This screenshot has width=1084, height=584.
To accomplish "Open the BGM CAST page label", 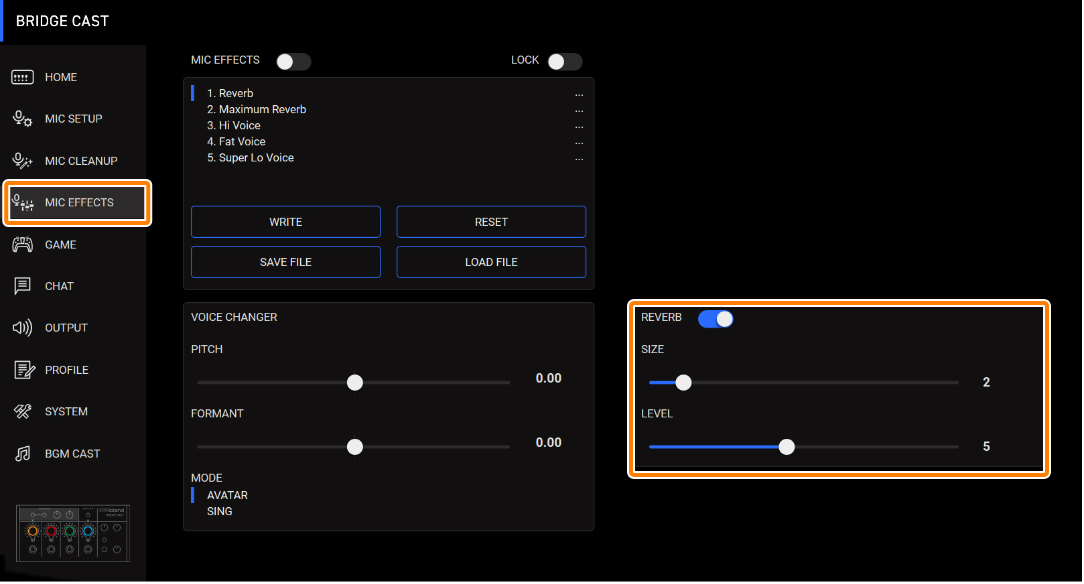I will (x=72, y=453).
